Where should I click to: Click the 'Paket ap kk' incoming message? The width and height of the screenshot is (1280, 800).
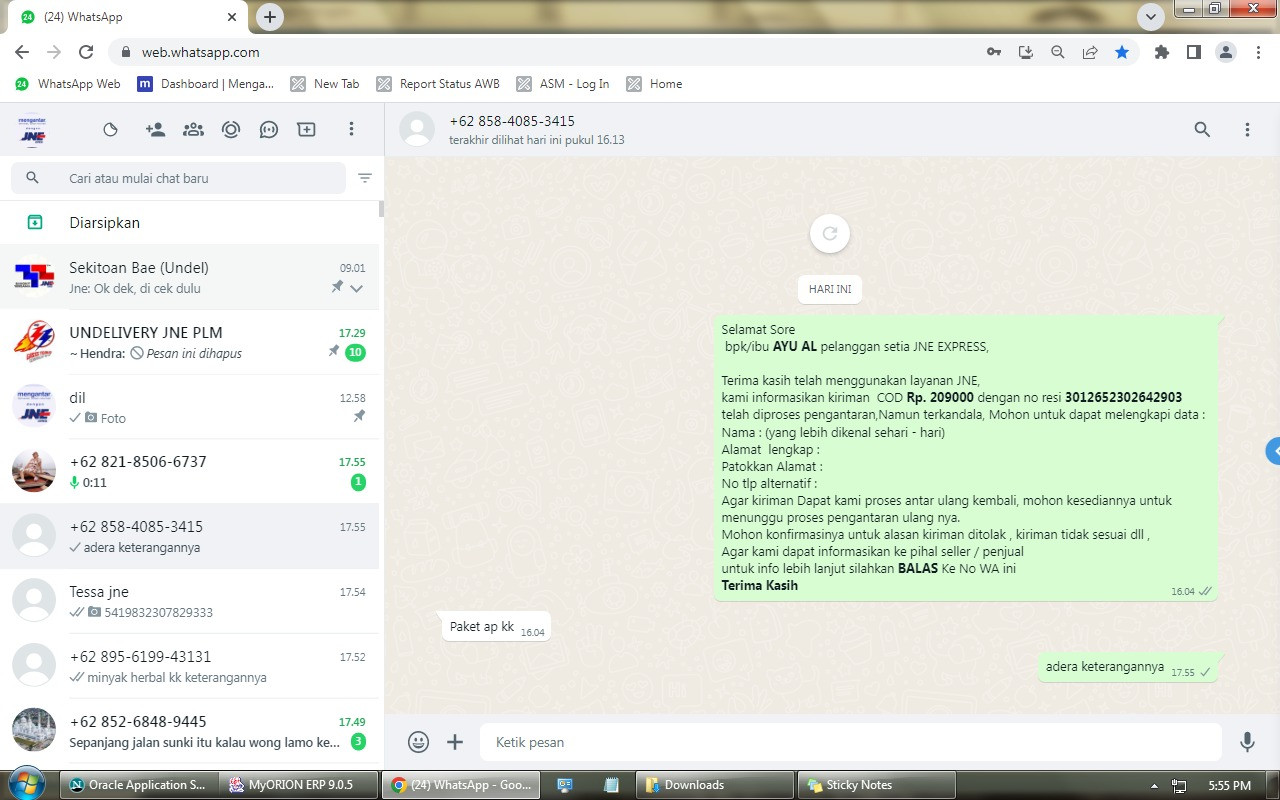tap(496, 627)
